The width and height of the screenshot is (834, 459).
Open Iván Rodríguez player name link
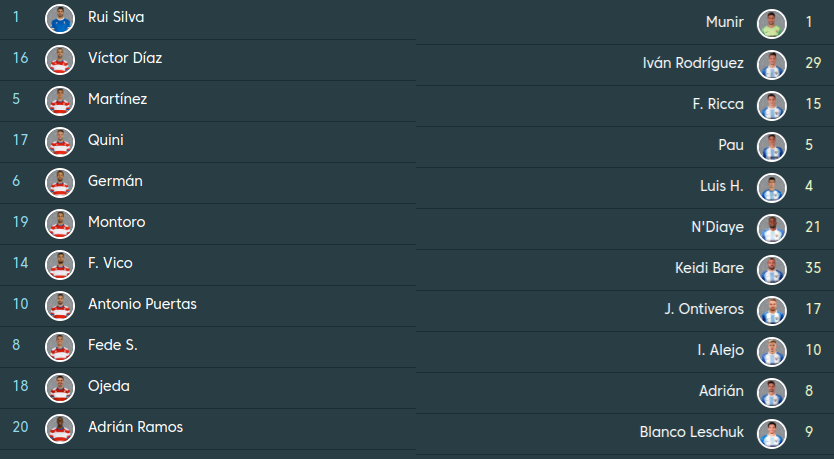[693, 63]
